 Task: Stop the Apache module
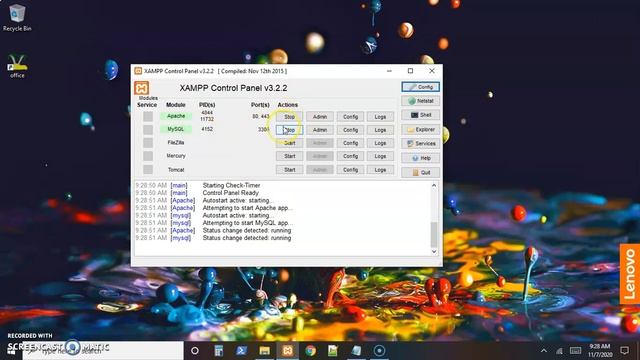(x=289, y=117)
